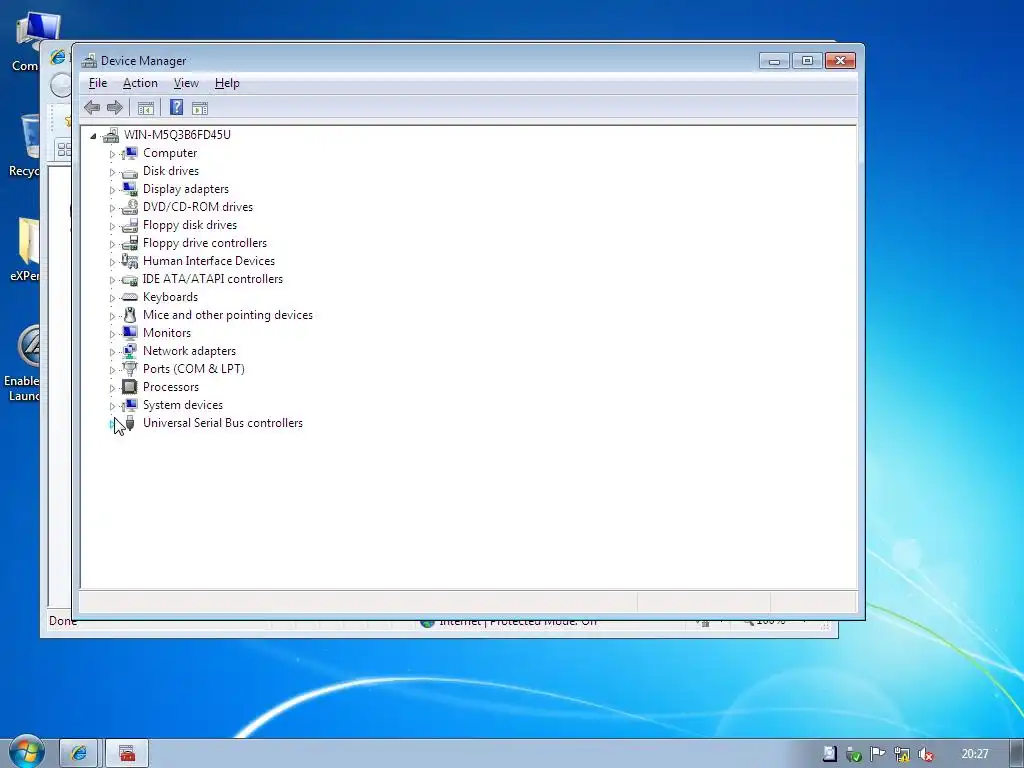Expand the Disk drives node arrow
Screen dimensions: 1024x768
[112, 172]
